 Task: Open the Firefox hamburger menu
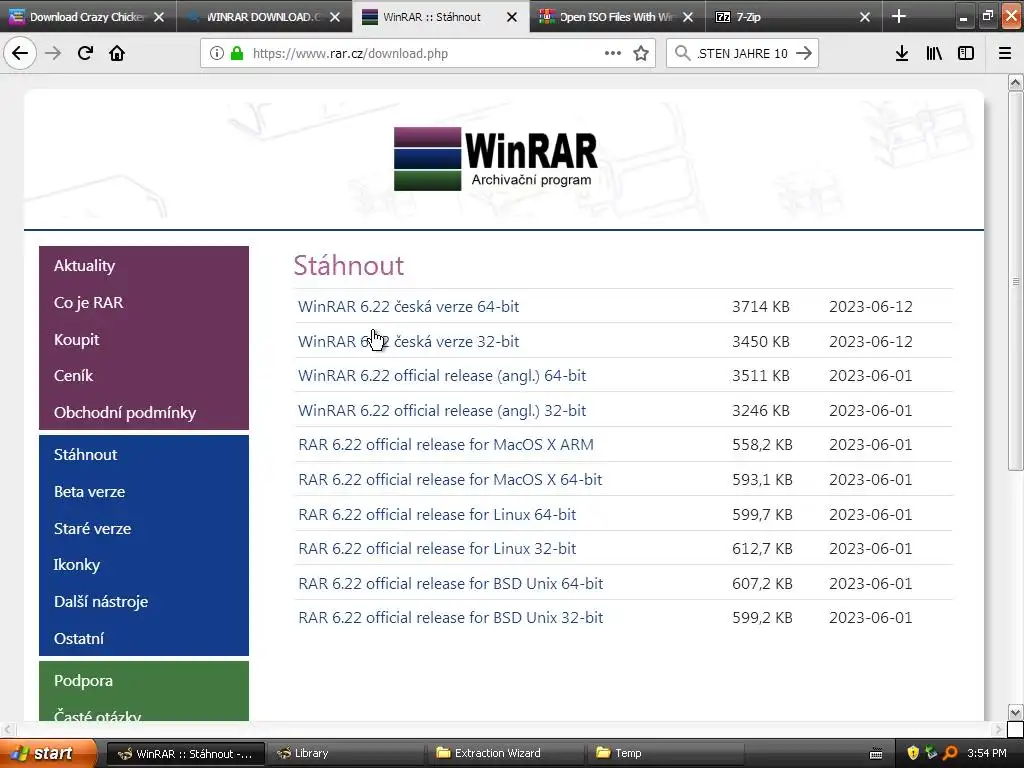click(x=1005, y=54)
